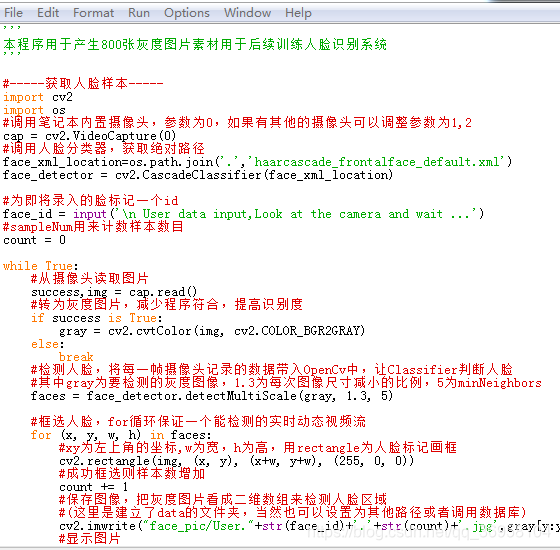Click the 'break' keyword
Viewport: 560px width, 550px height.
tap(76, 357)
